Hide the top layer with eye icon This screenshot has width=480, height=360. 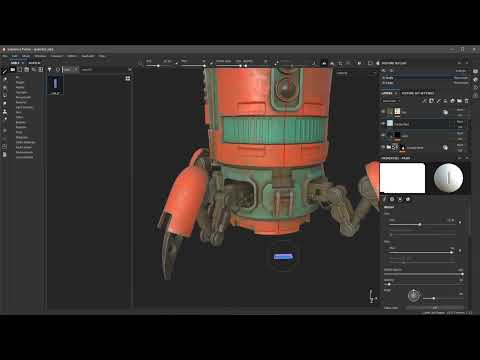click(383, 112)
